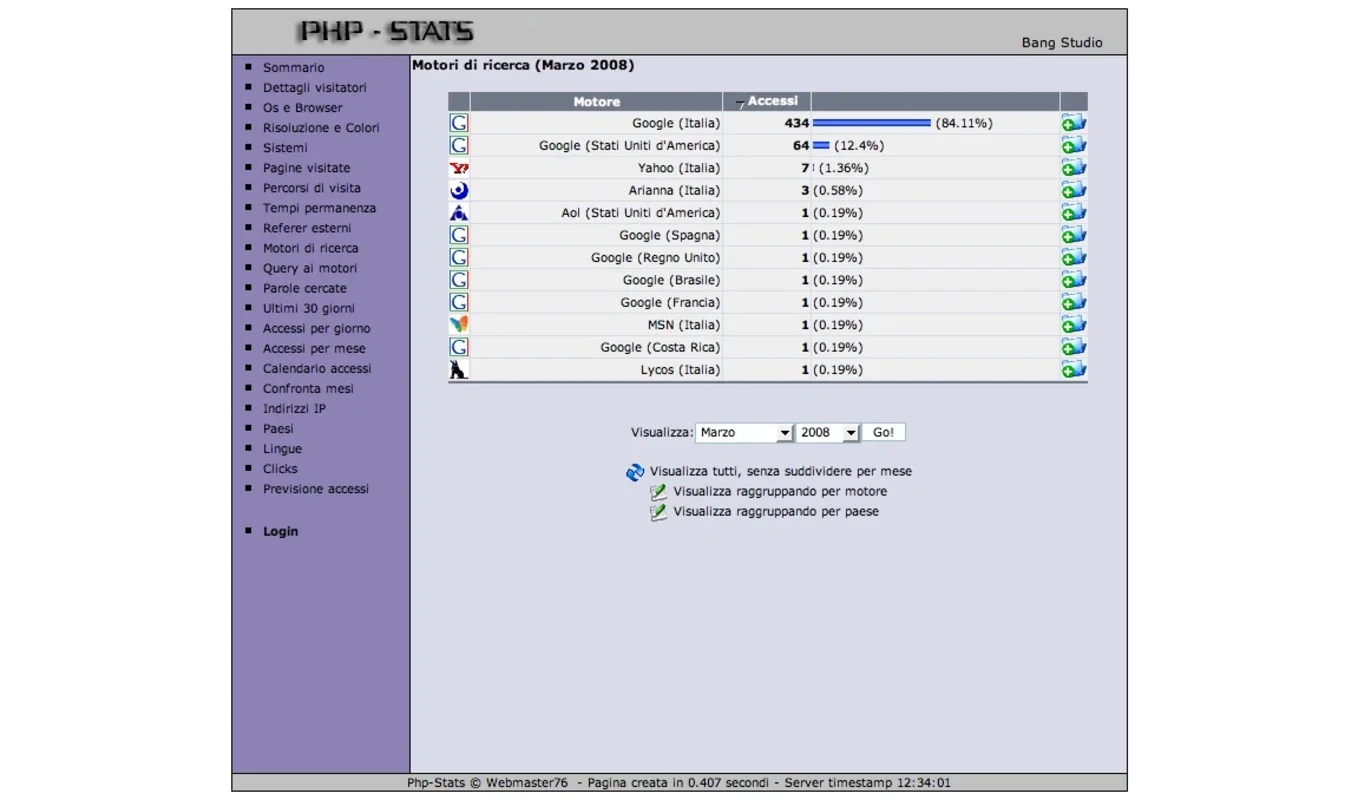This screenshot has height=800, width=1358.
Task: Open Query ai motori link
Action: pos(310,268)
